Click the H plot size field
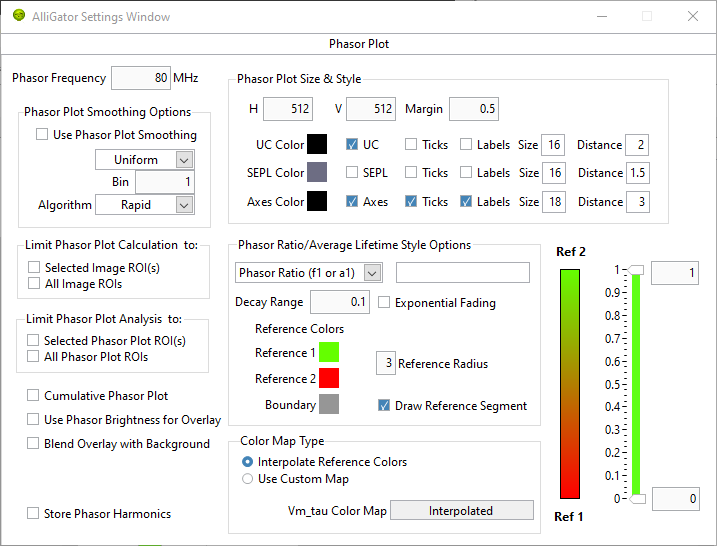Viewport: 717px width, 546px height. point(288,109)
